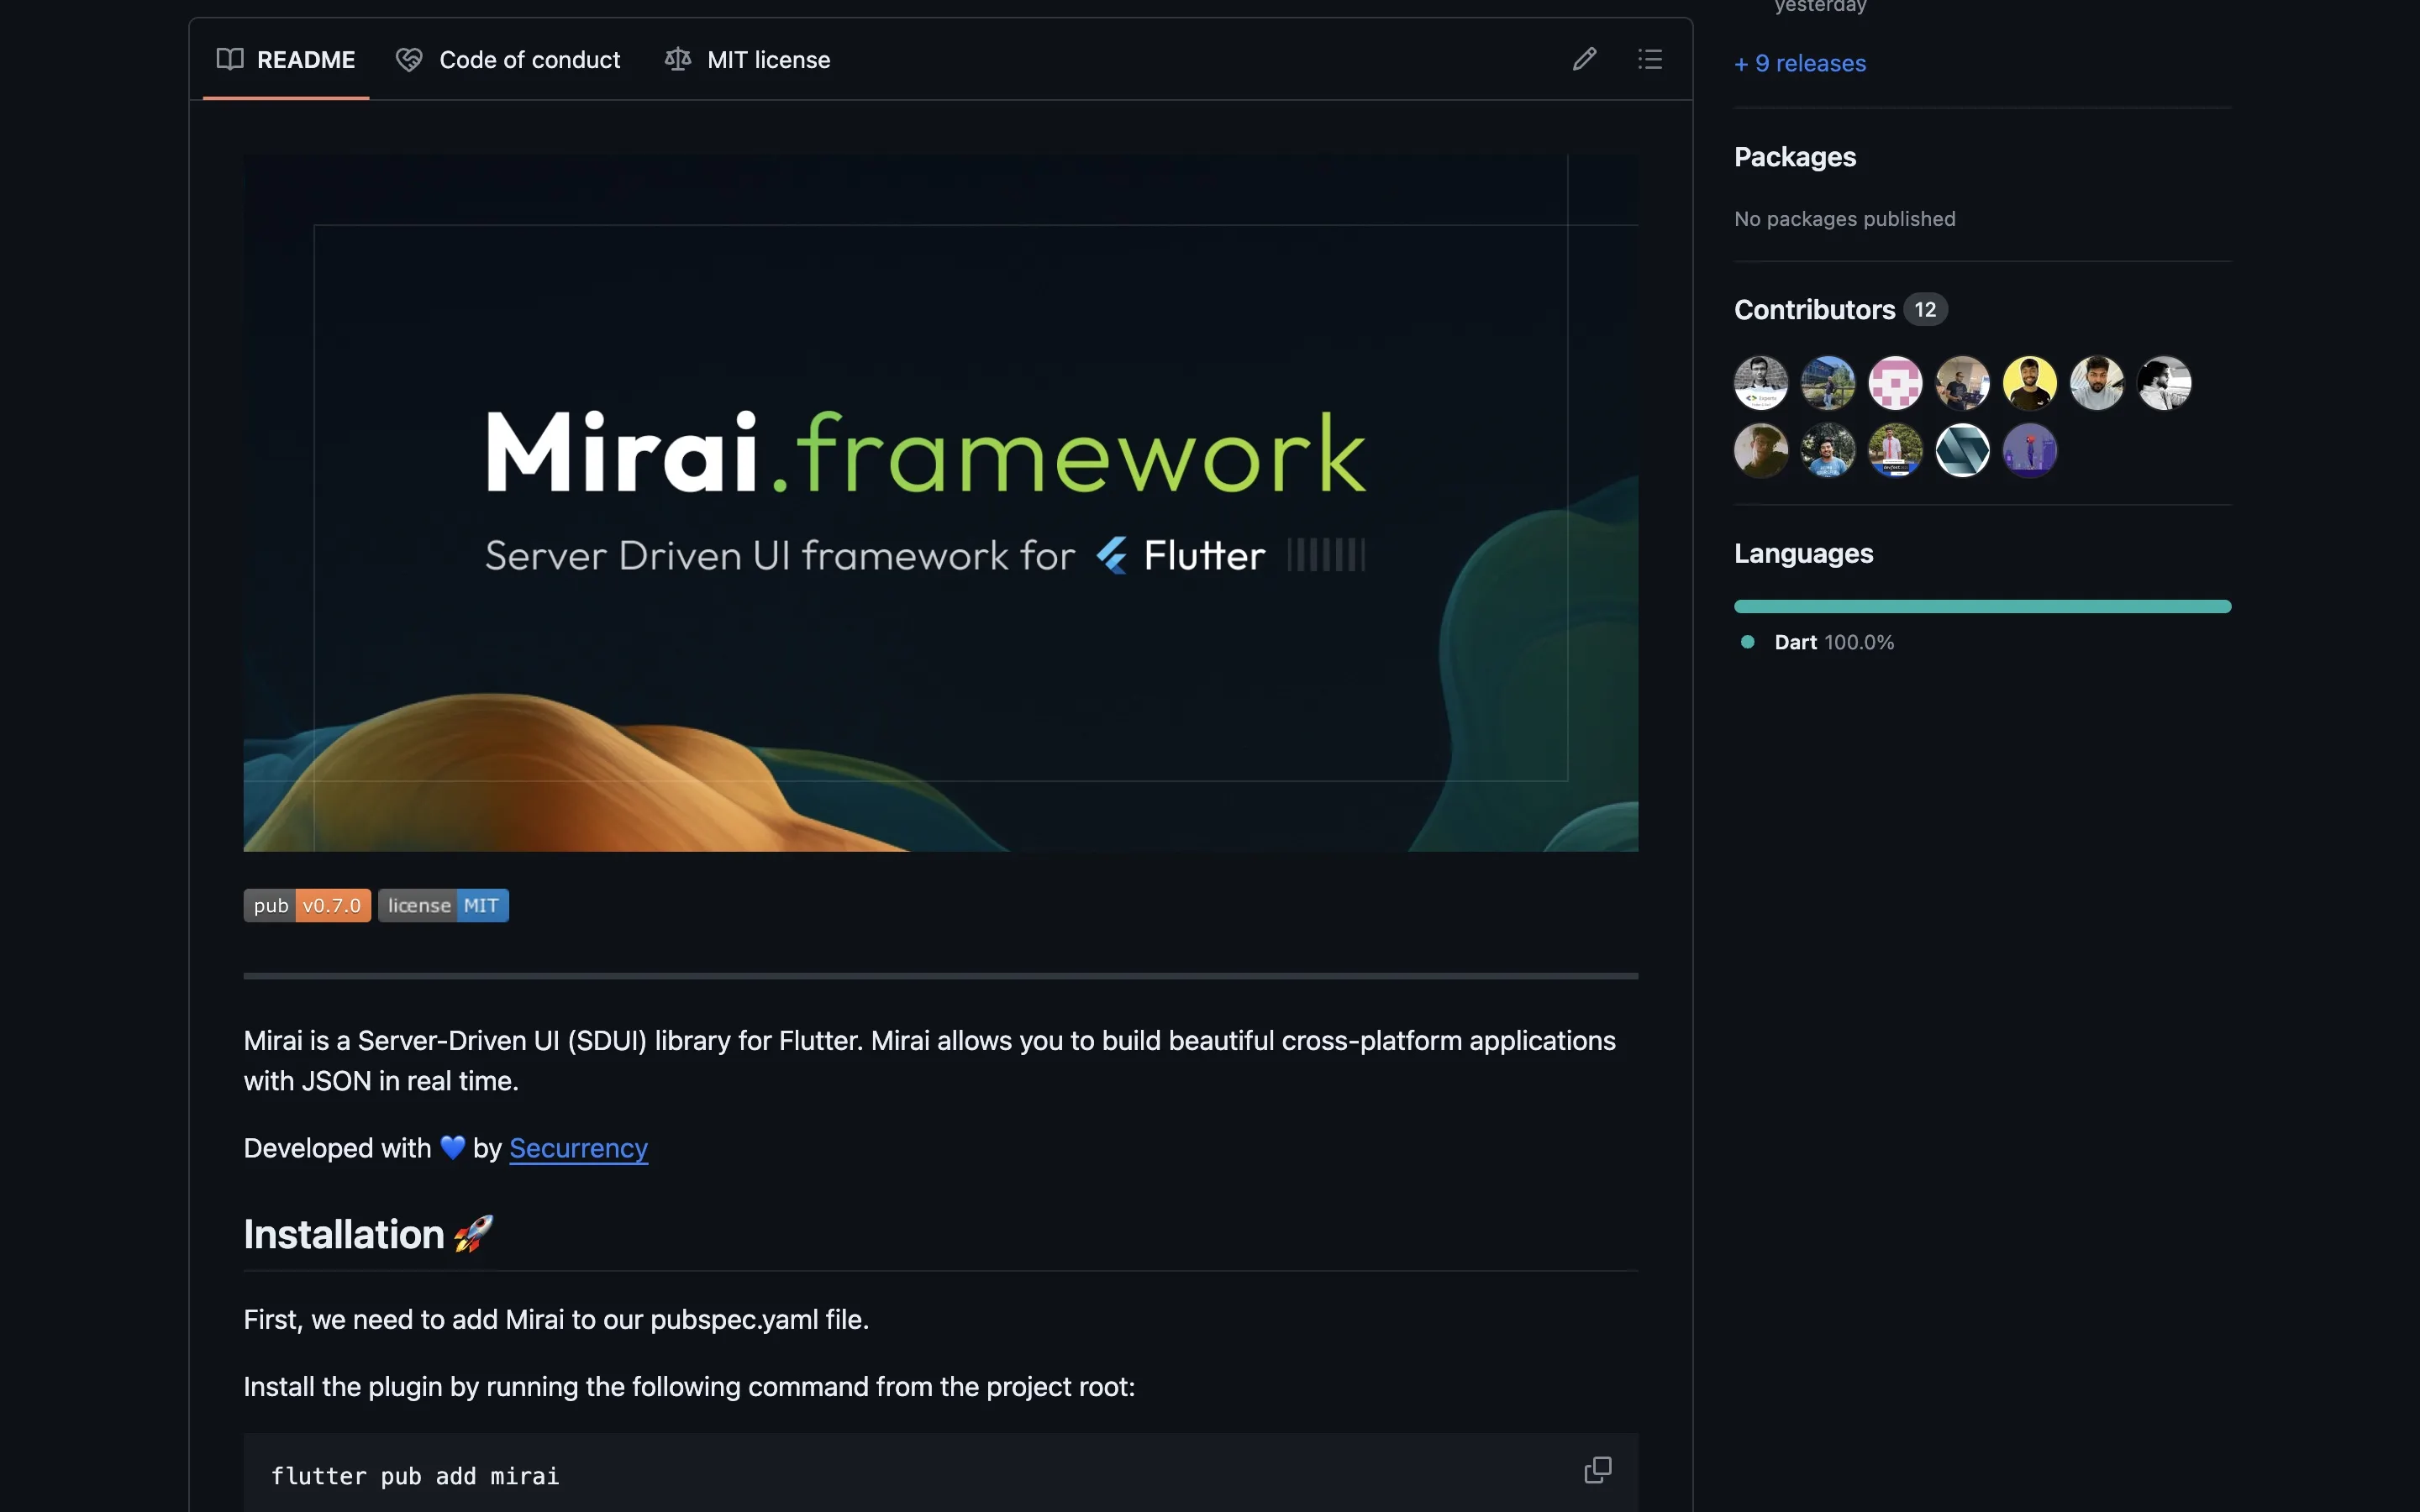The image size is (2420, 1512).
Task: Open the MIT license tab
Action: (x=747, y=60)
